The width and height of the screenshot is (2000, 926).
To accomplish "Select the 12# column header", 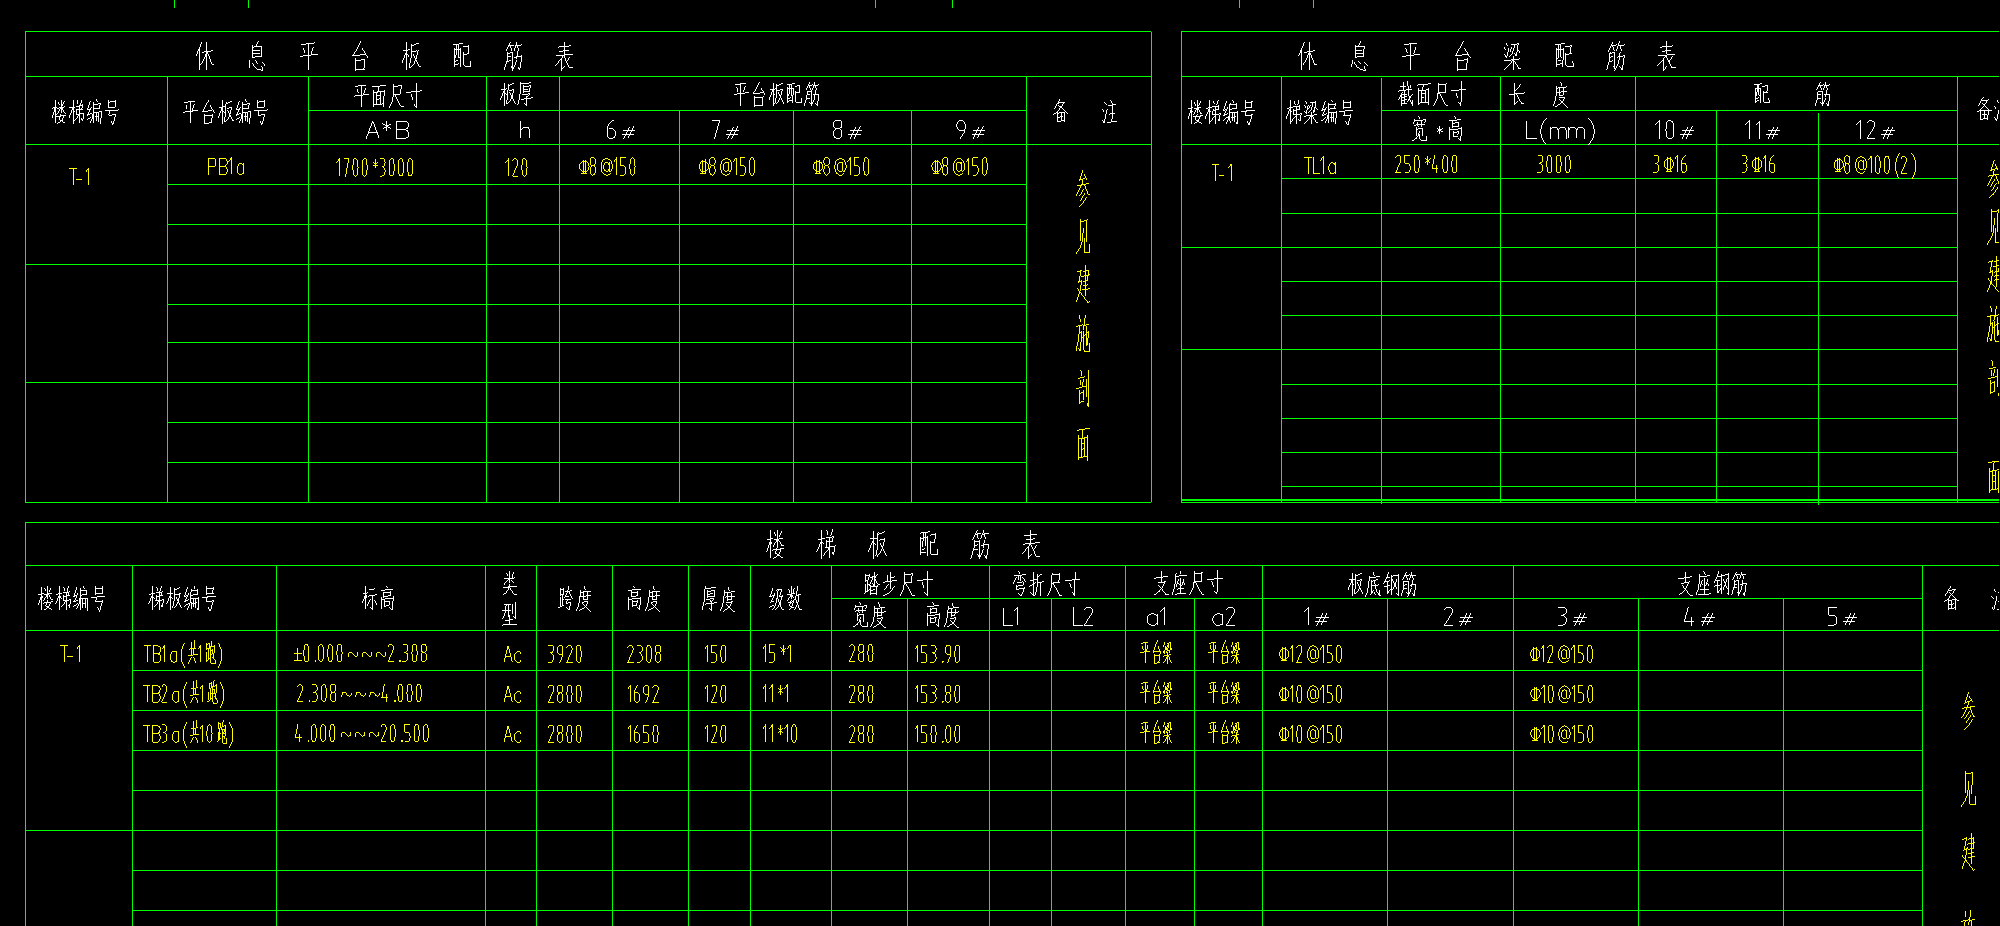I will [x=1875, y=130].
